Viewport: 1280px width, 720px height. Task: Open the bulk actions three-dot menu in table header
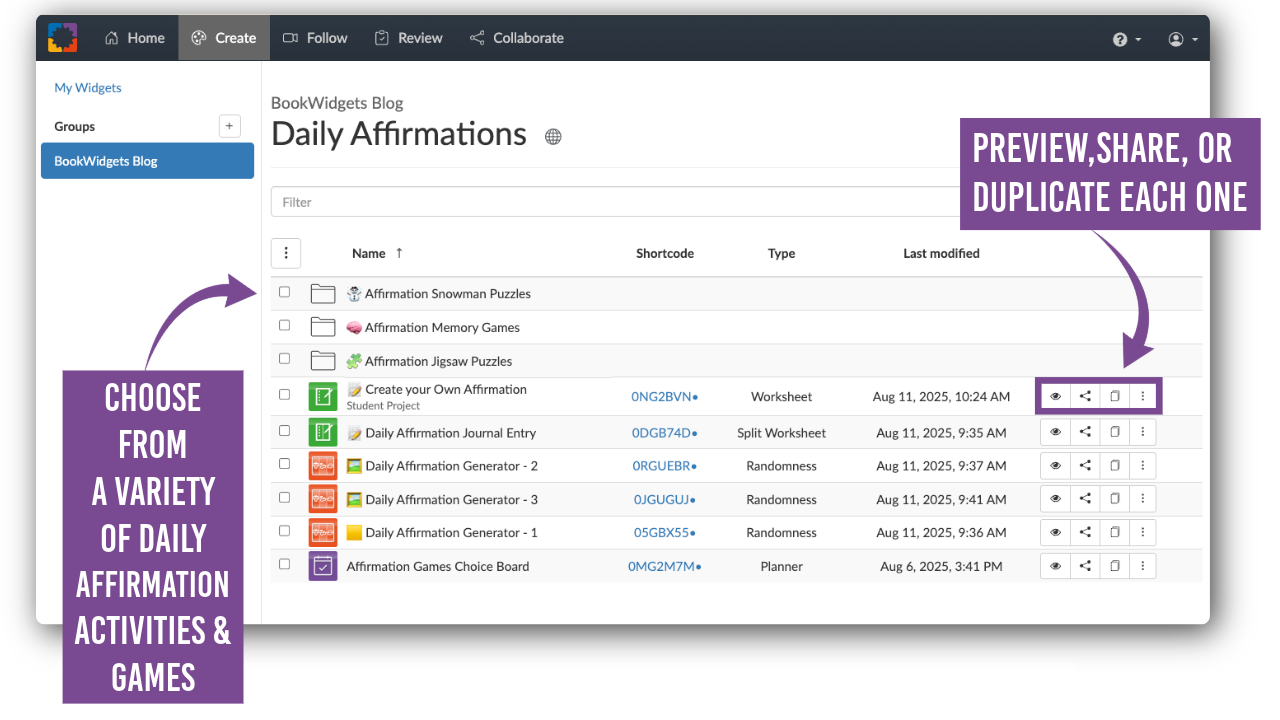point(286,253)
